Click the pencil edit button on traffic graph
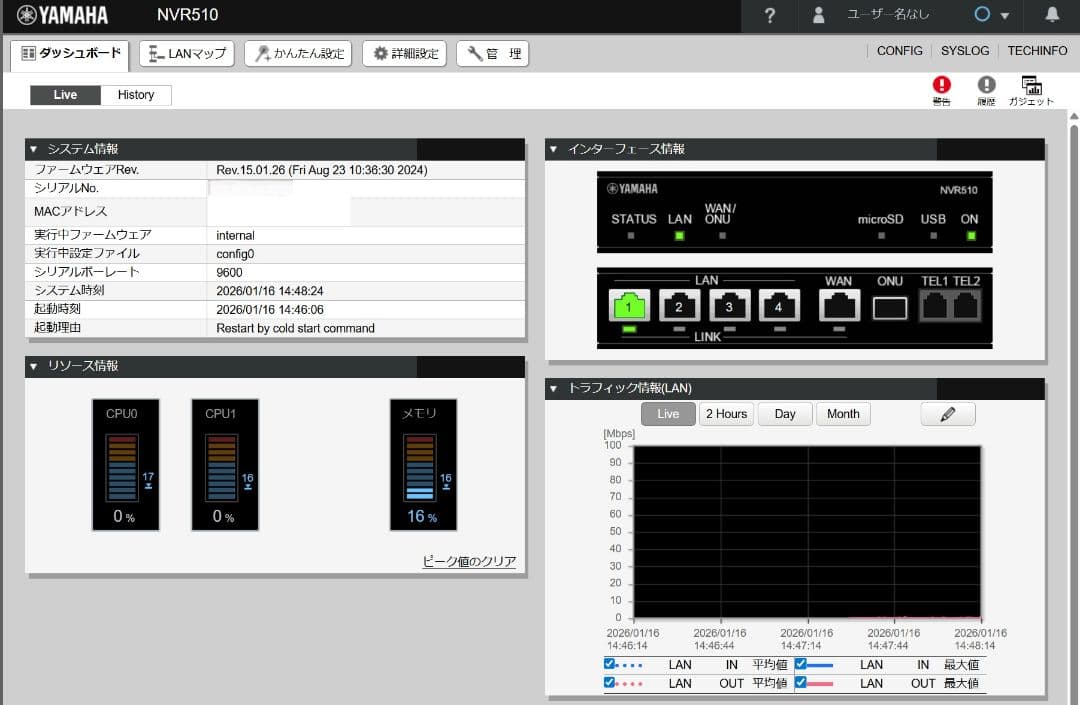The width and height of the screenshot is (1080, 705). 947,414
